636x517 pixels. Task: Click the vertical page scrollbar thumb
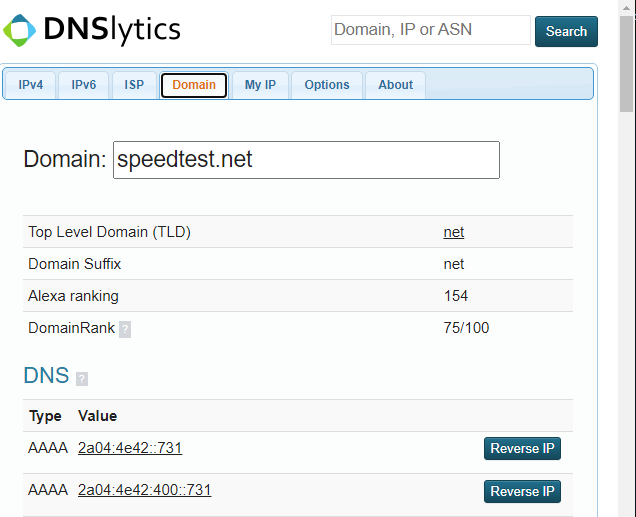pyautogui.click(x=627, y=60)
